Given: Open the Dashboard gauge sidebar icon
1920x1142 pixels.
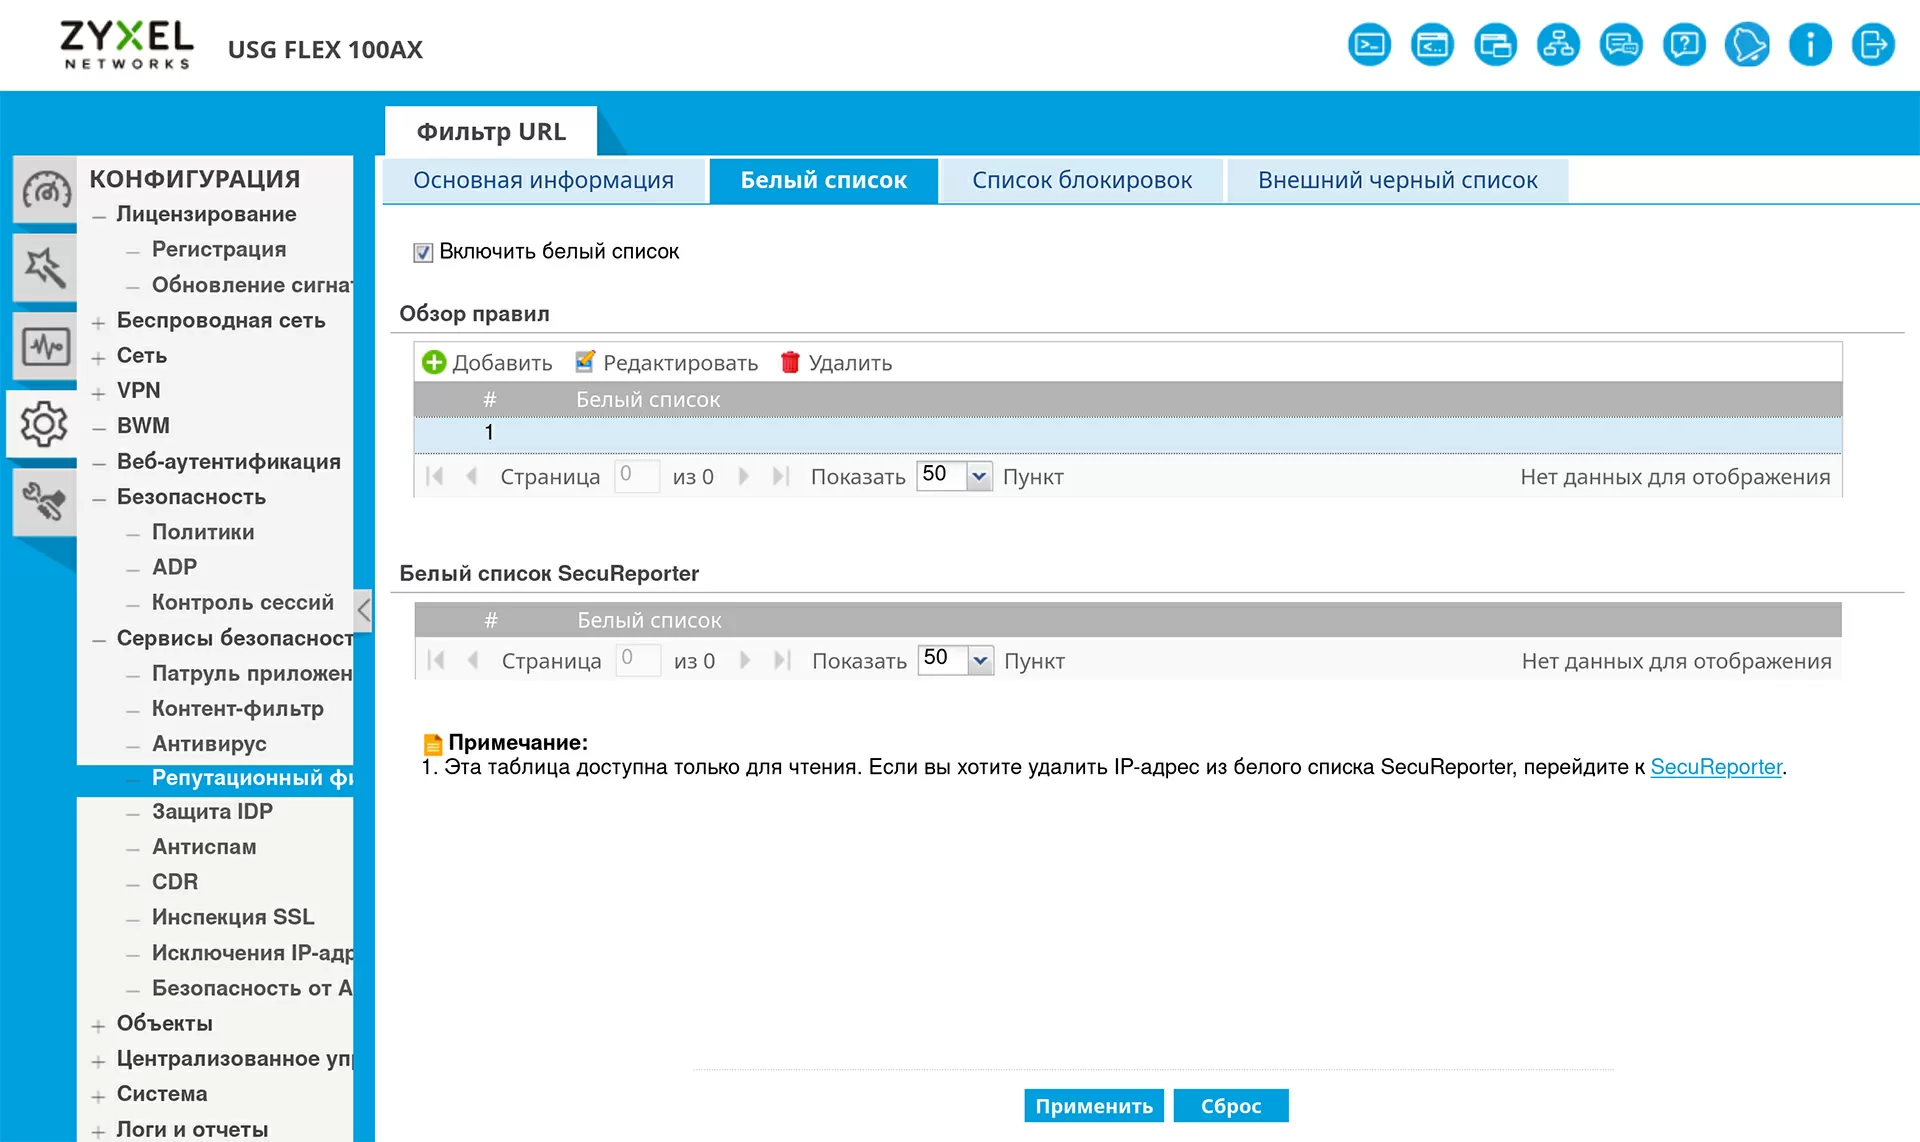Looking at the screenshot, I should 45,189.
